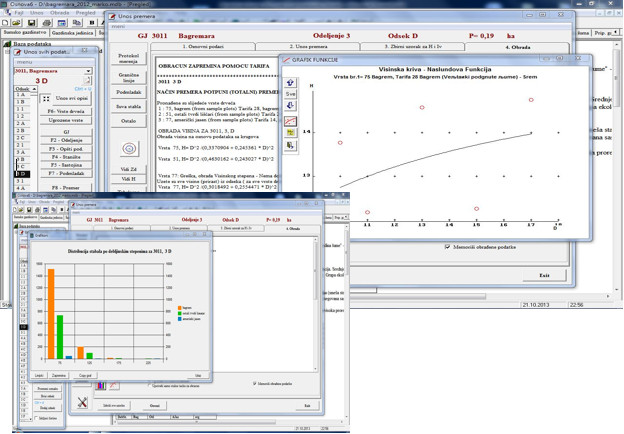Click the blue window icon next to Print
Screen dimensions: 624x434
click(x=62, y=23)
